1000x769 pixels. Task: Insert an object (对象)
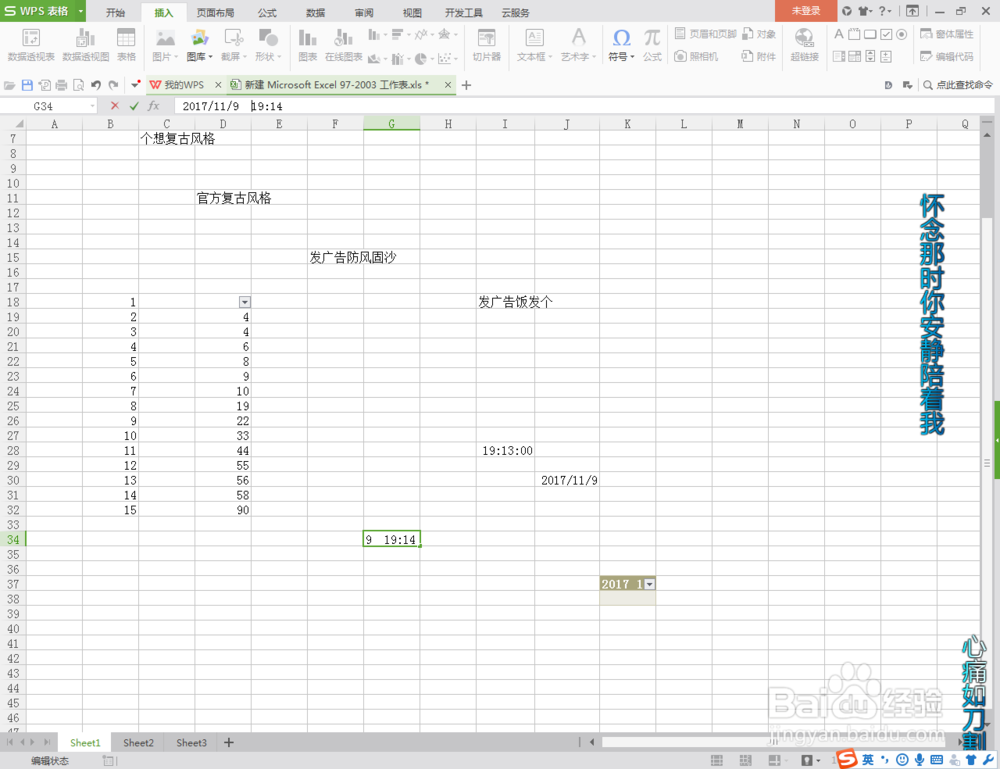(759, 34)
